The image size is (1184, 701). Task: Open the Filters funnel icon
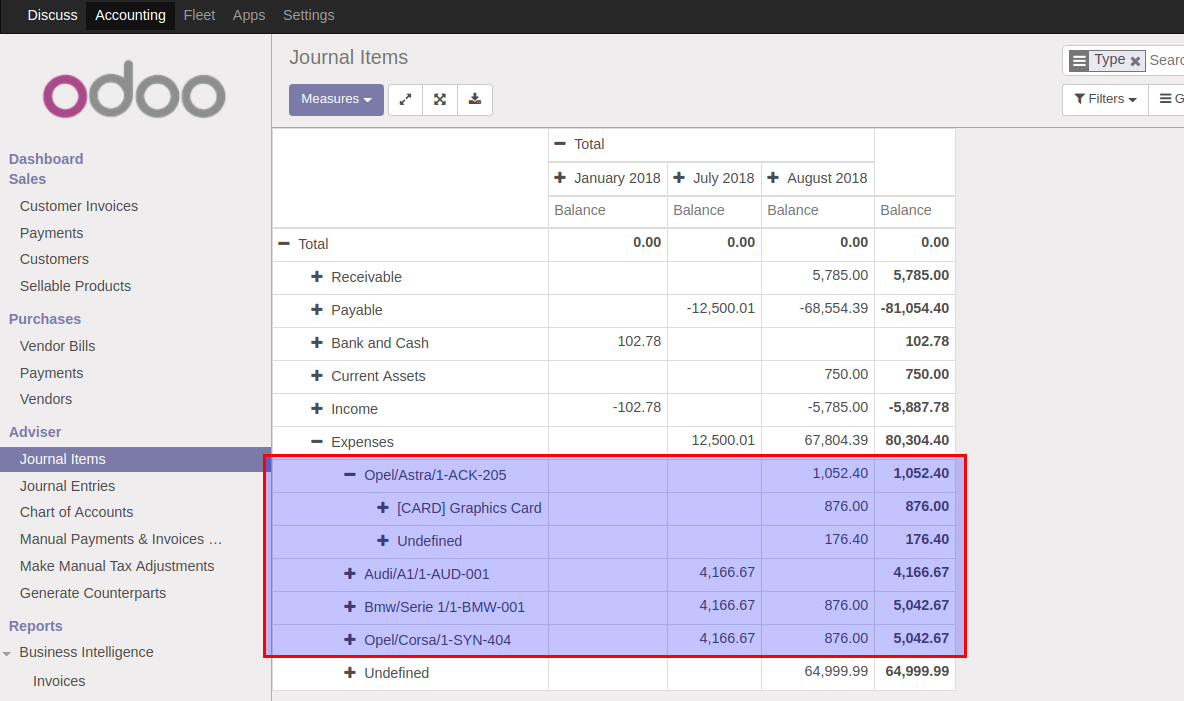click(x=1083, y=99)
